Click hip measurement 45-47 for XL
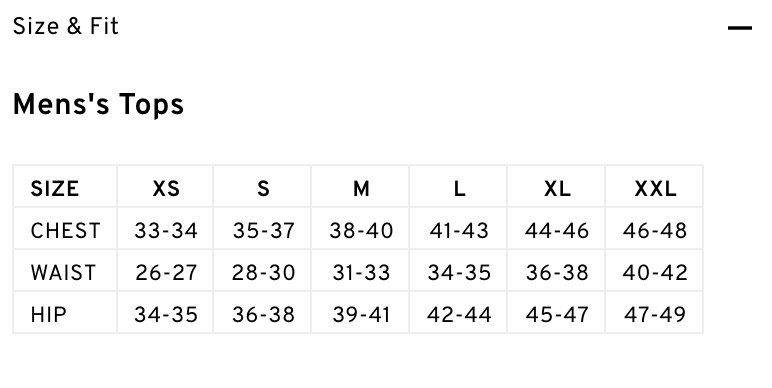 (557, 315)
